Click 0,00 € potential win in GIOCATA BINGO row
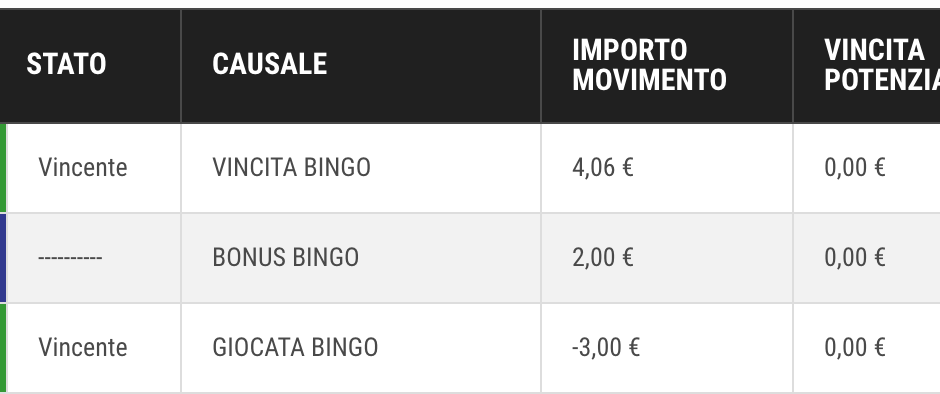This screenshot has width=940, height=394. [854, 347]
